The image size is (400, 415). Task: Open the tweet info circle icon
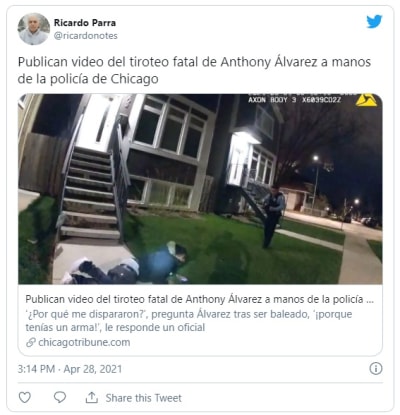tap(376, 369)
